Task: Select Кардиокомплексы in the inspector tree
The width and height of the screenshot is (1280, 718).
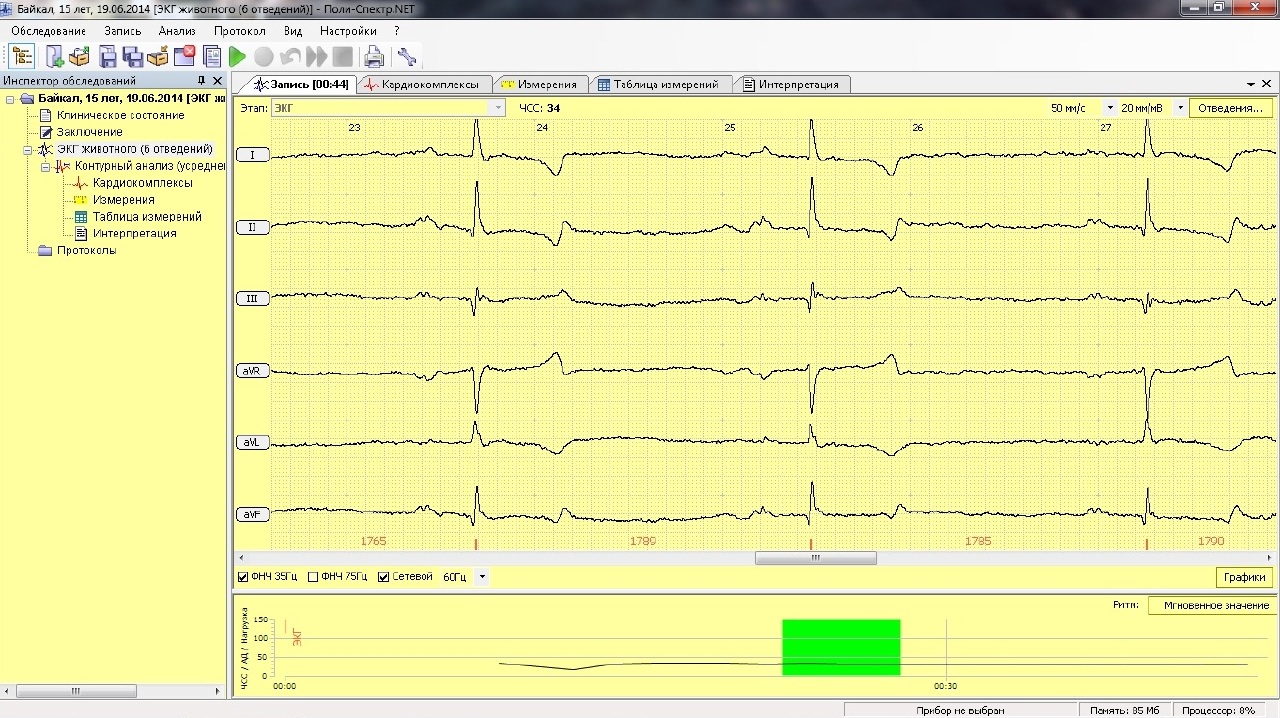Action: click(x=143, y=183)
